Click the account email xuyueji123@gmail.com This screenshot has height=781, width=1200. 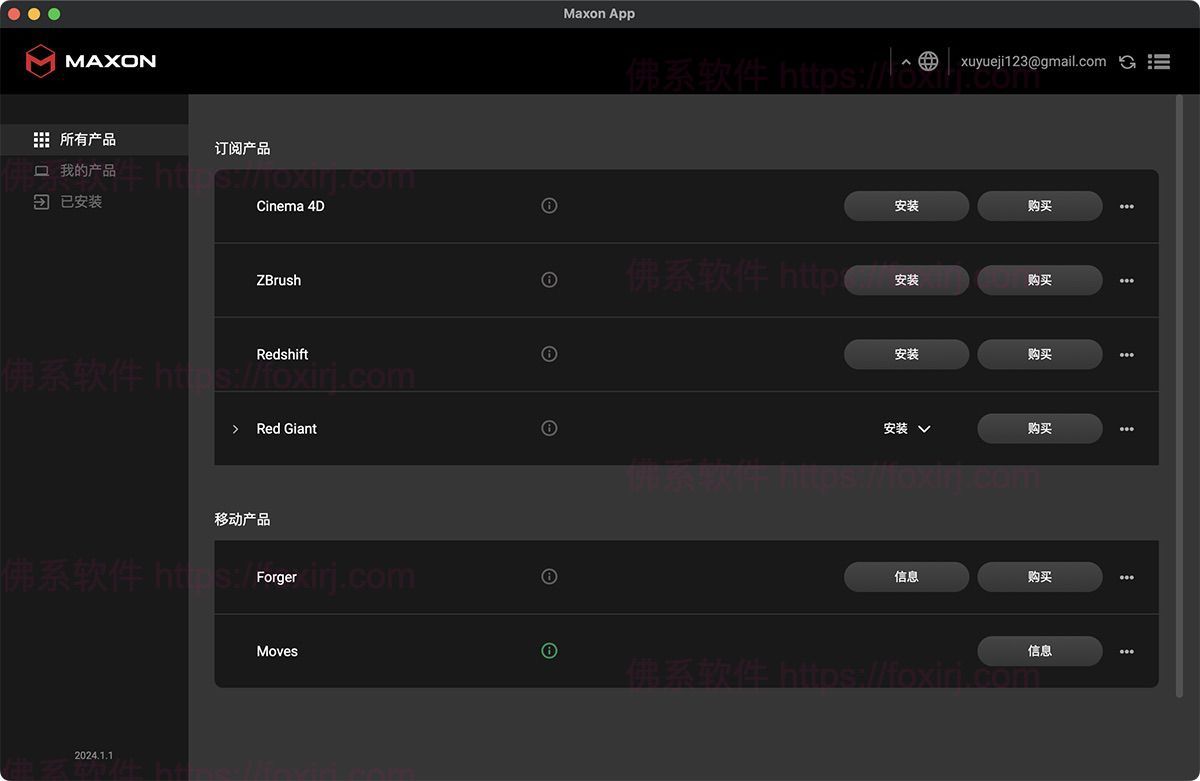coord(1033,62)
